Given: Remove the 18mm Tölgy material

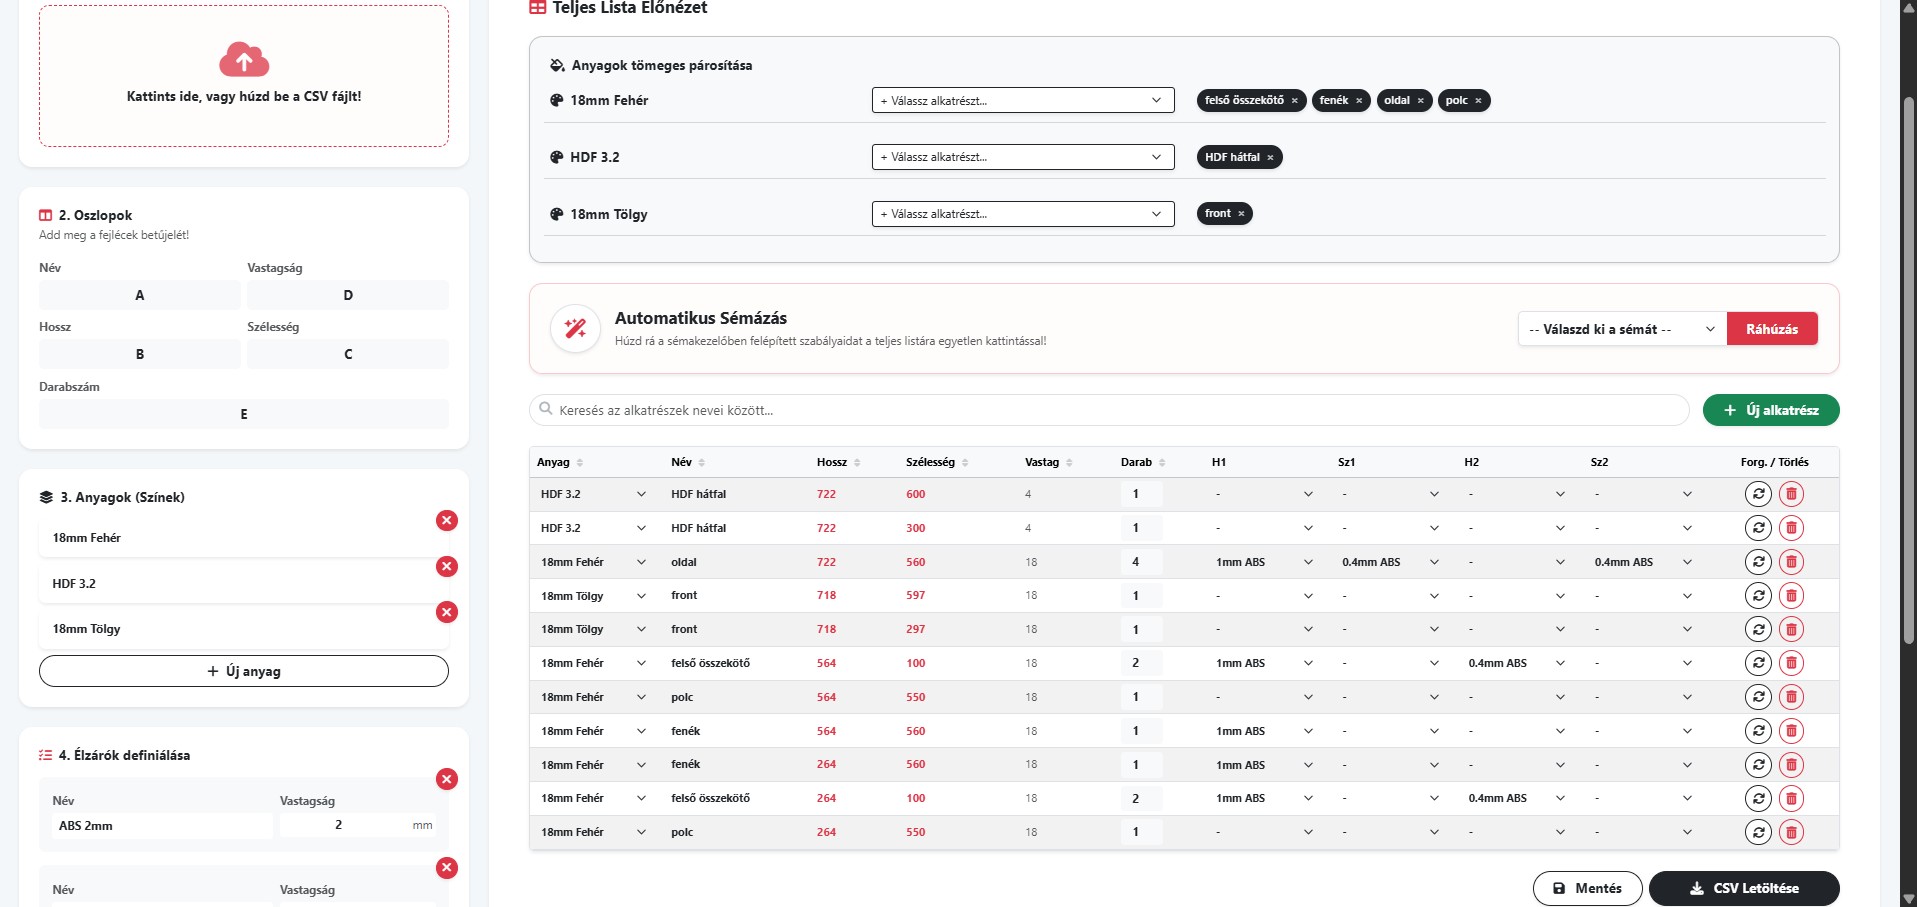Looking at the screenshot, I should tap(447, 612).
